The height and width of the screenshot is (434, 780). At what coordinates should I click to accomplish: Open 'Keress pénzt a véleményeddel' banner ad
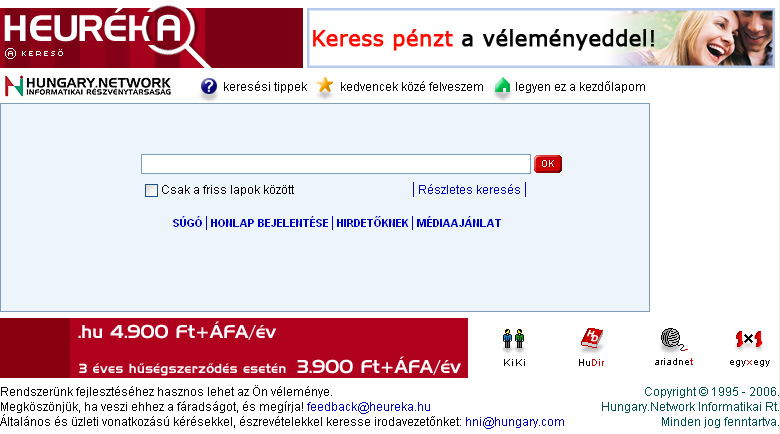(541, 38)
